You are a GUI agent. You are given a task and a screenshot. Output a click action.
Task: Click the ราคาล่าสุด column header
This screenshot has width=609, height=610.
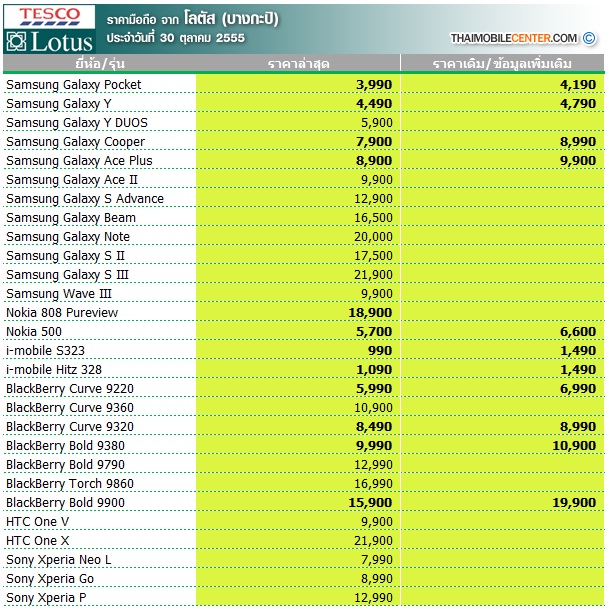[x=298, y=63]
